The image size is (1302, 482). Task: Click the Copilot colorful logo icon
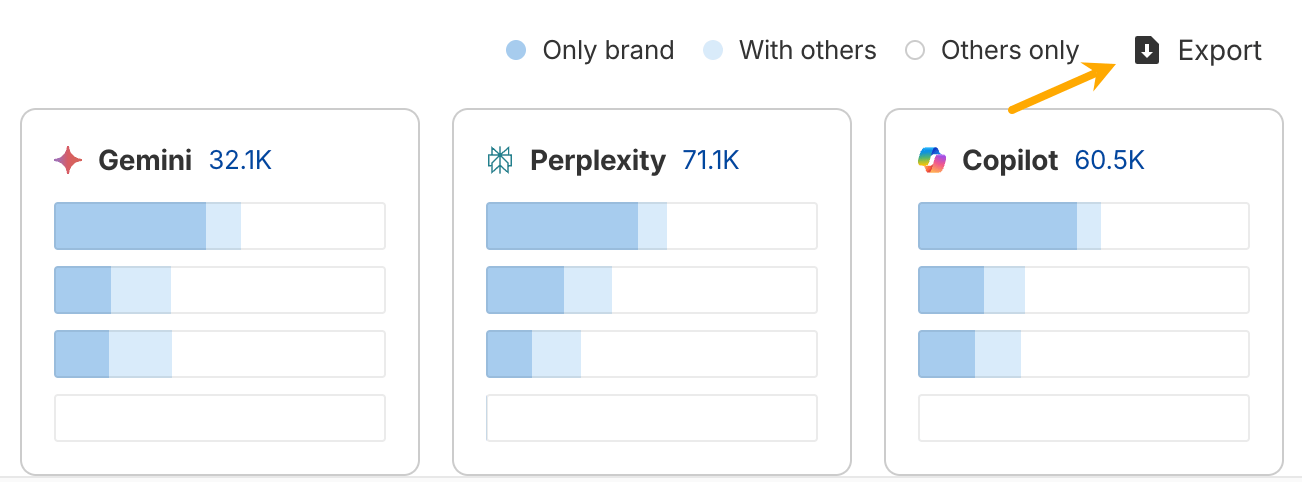(931, 160)
